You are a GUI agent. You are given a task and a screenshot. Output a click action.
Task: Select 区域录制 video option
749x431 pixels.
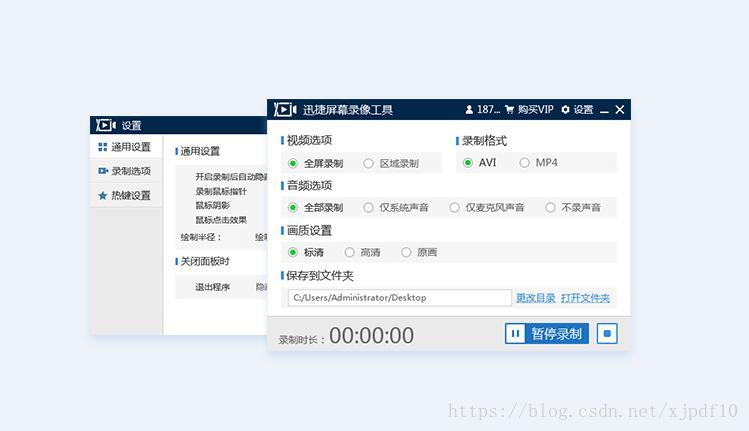point(391,163)
